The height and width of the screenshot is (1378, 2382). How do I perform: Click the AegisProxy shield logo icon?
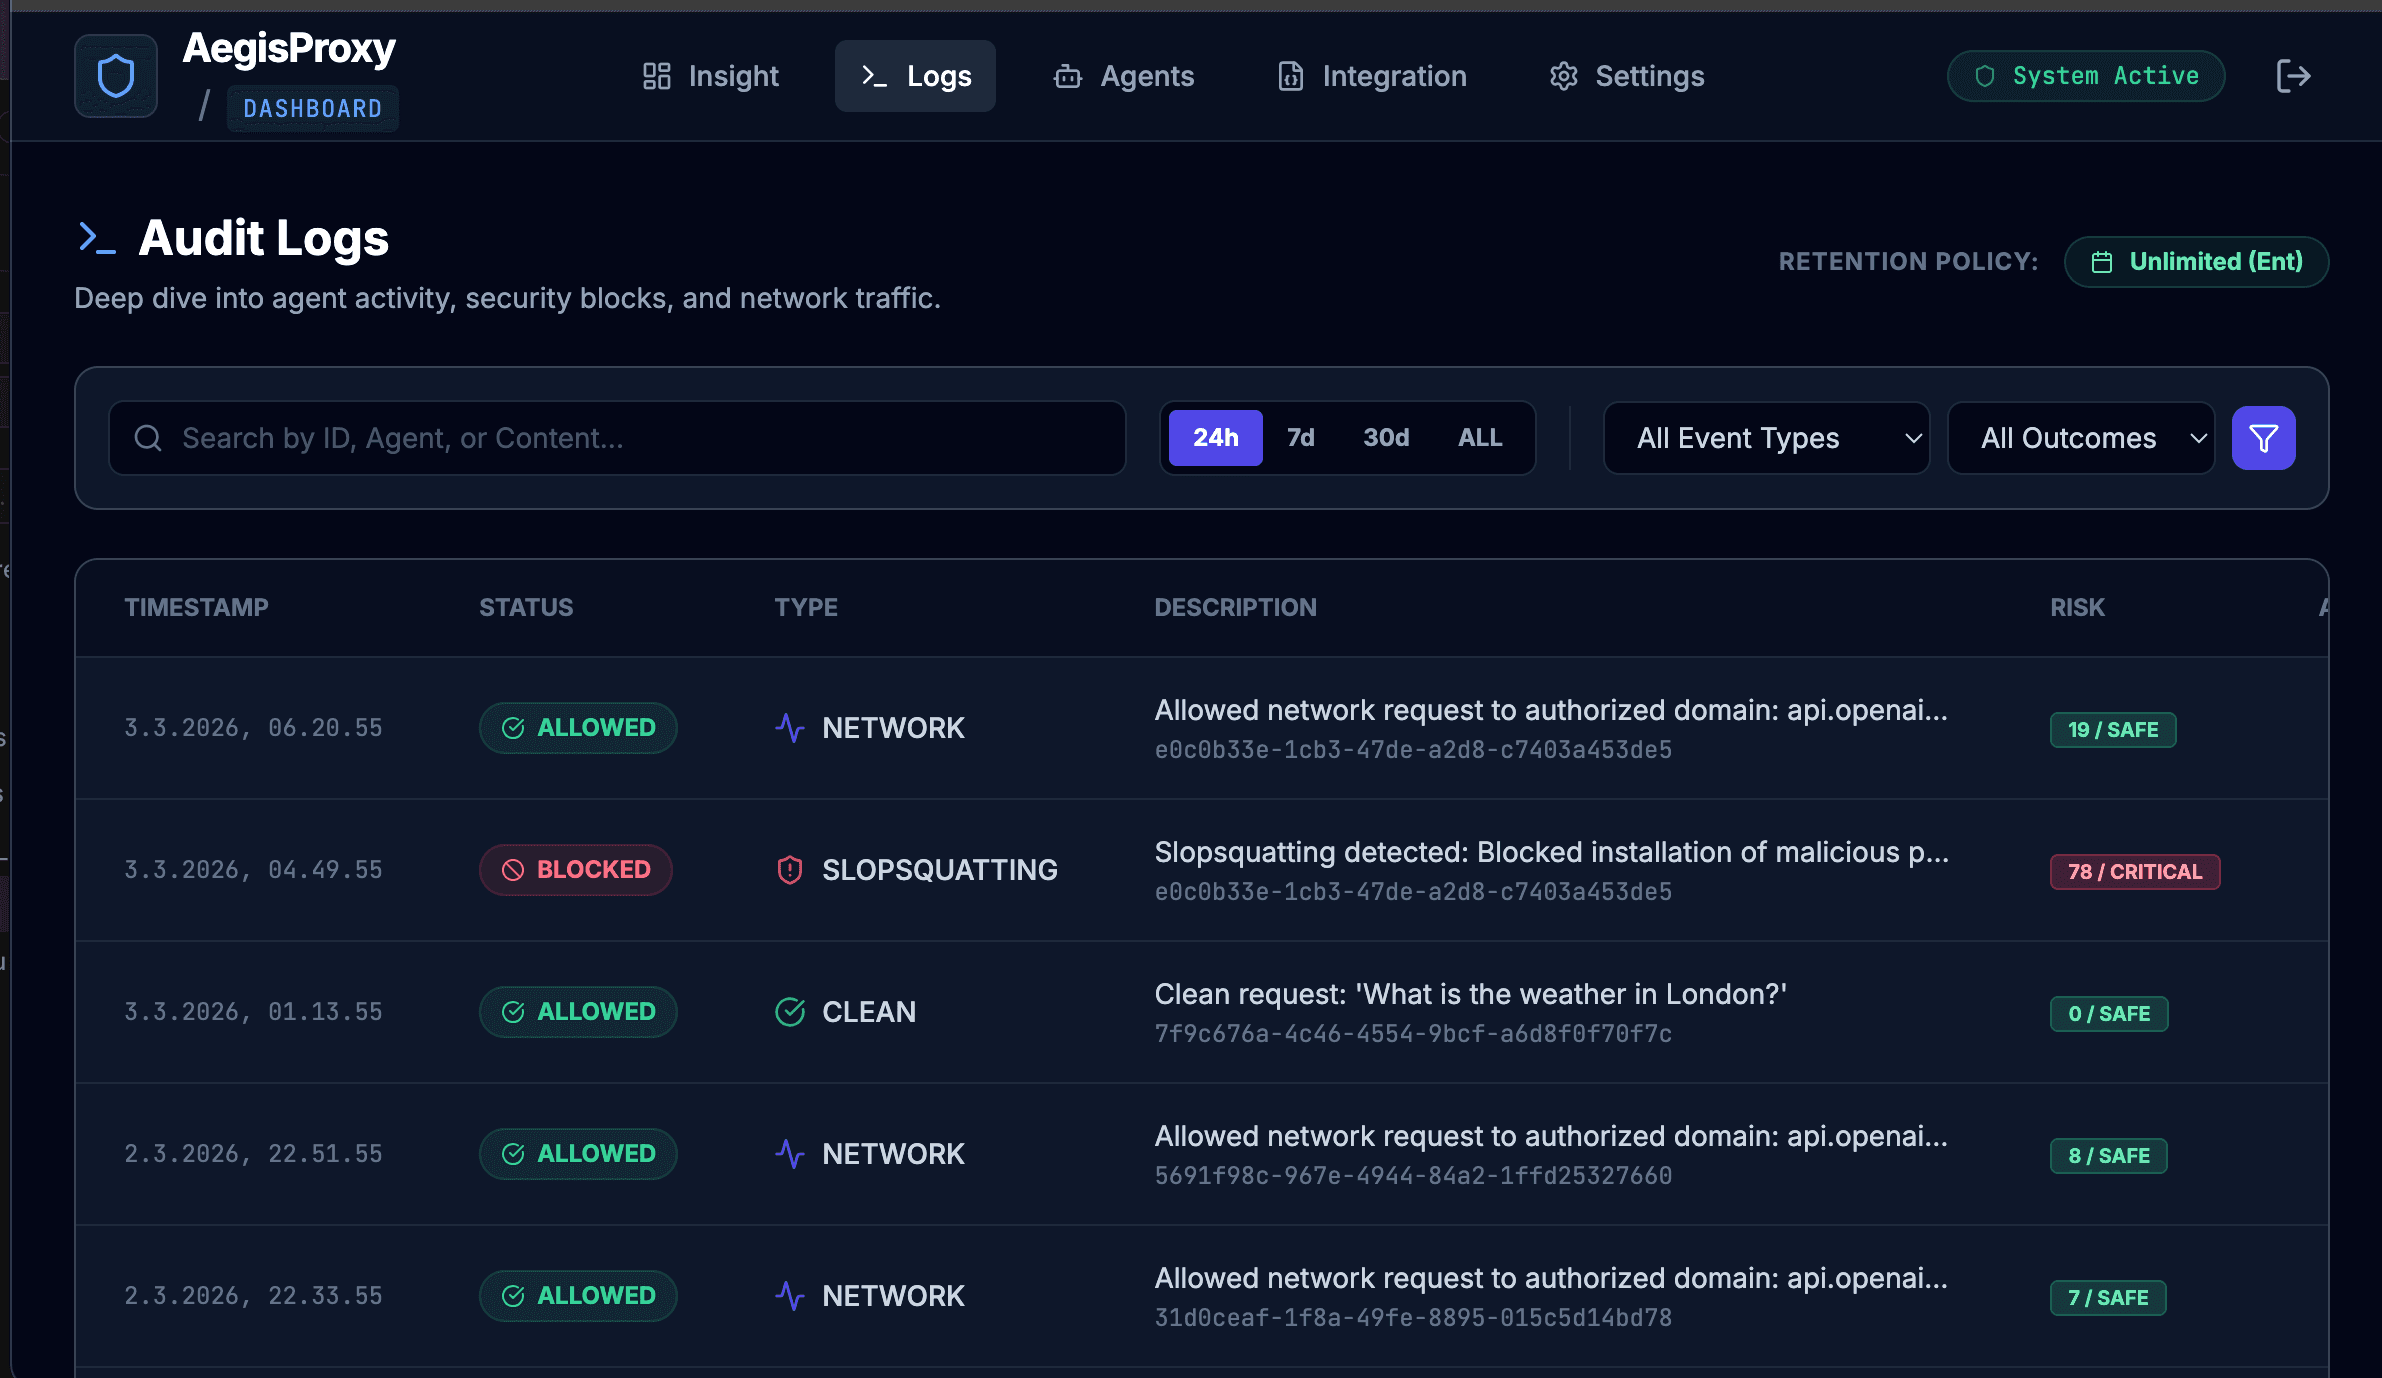[116, 75]
